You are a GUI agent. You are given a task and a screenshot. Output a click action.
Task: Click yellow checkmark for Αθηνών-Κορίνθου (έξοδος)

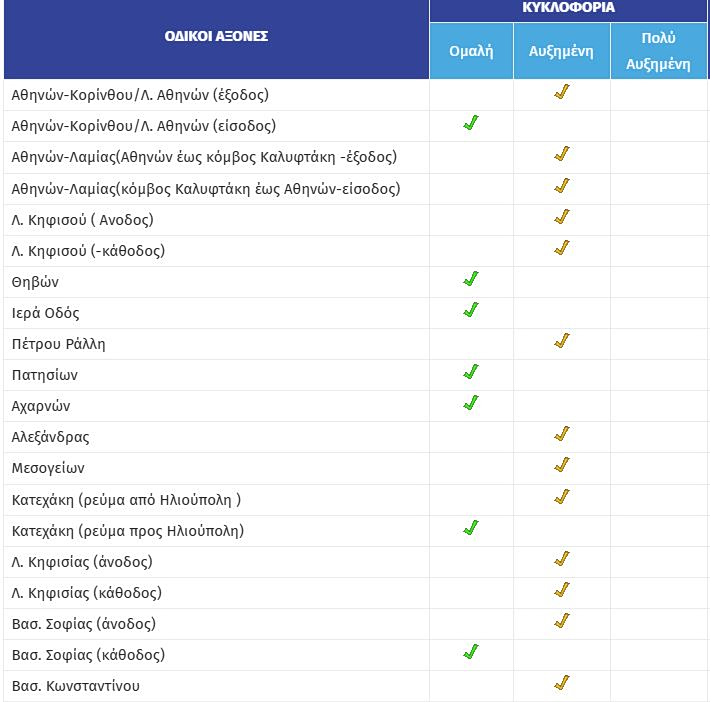(562, 93)
